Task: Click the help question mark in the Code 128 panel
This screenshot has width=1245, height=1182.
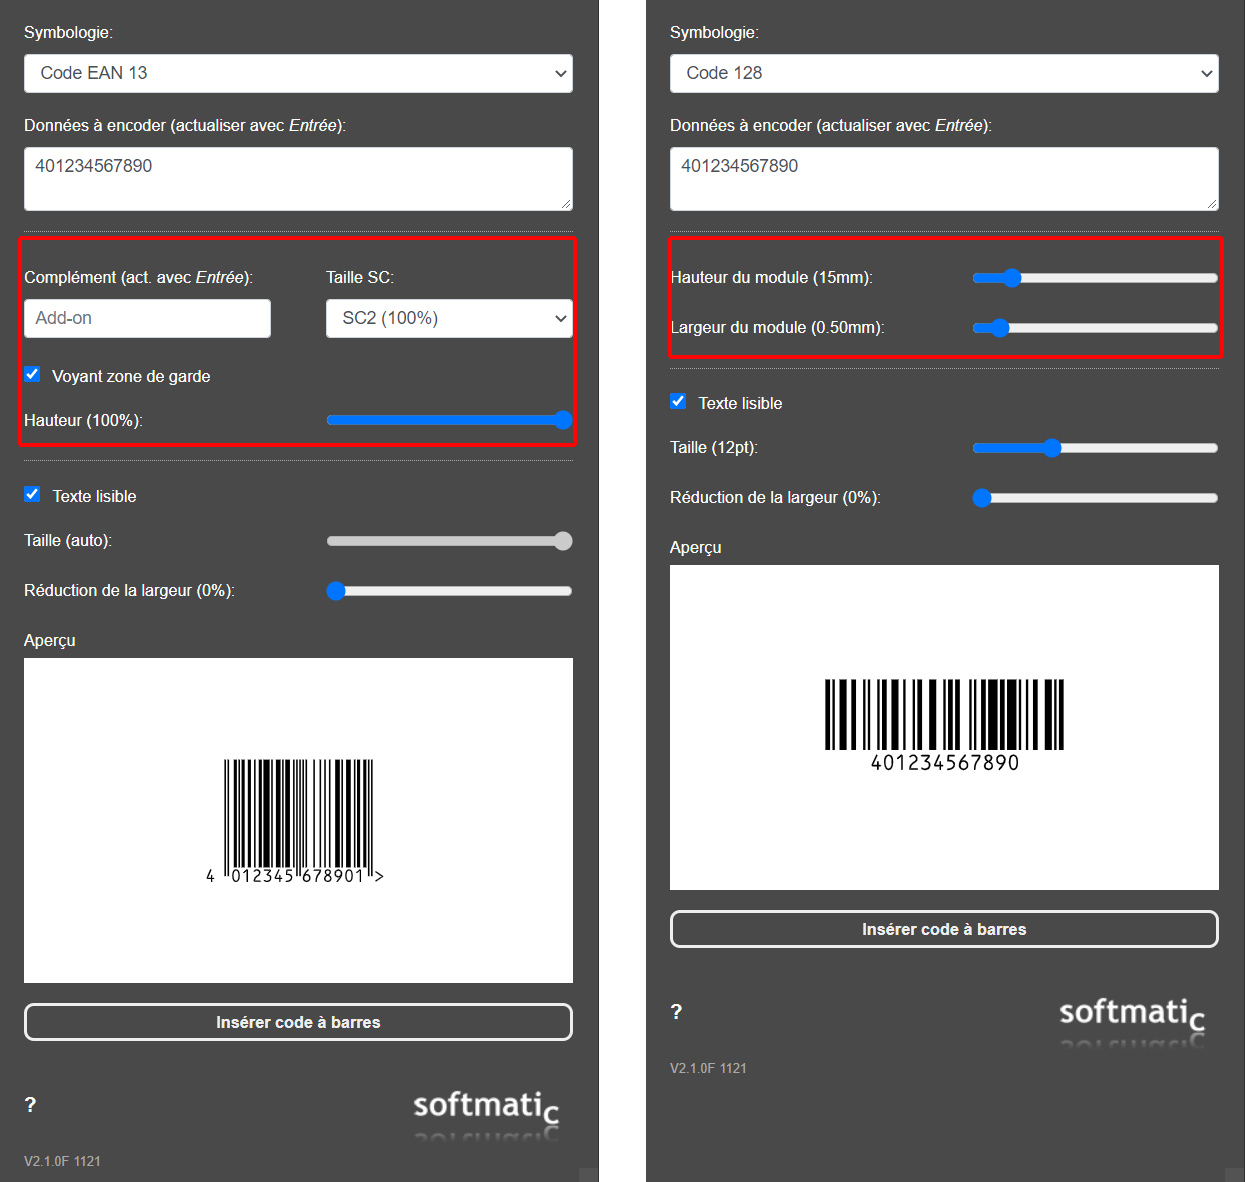Action: pos(676,1012)
